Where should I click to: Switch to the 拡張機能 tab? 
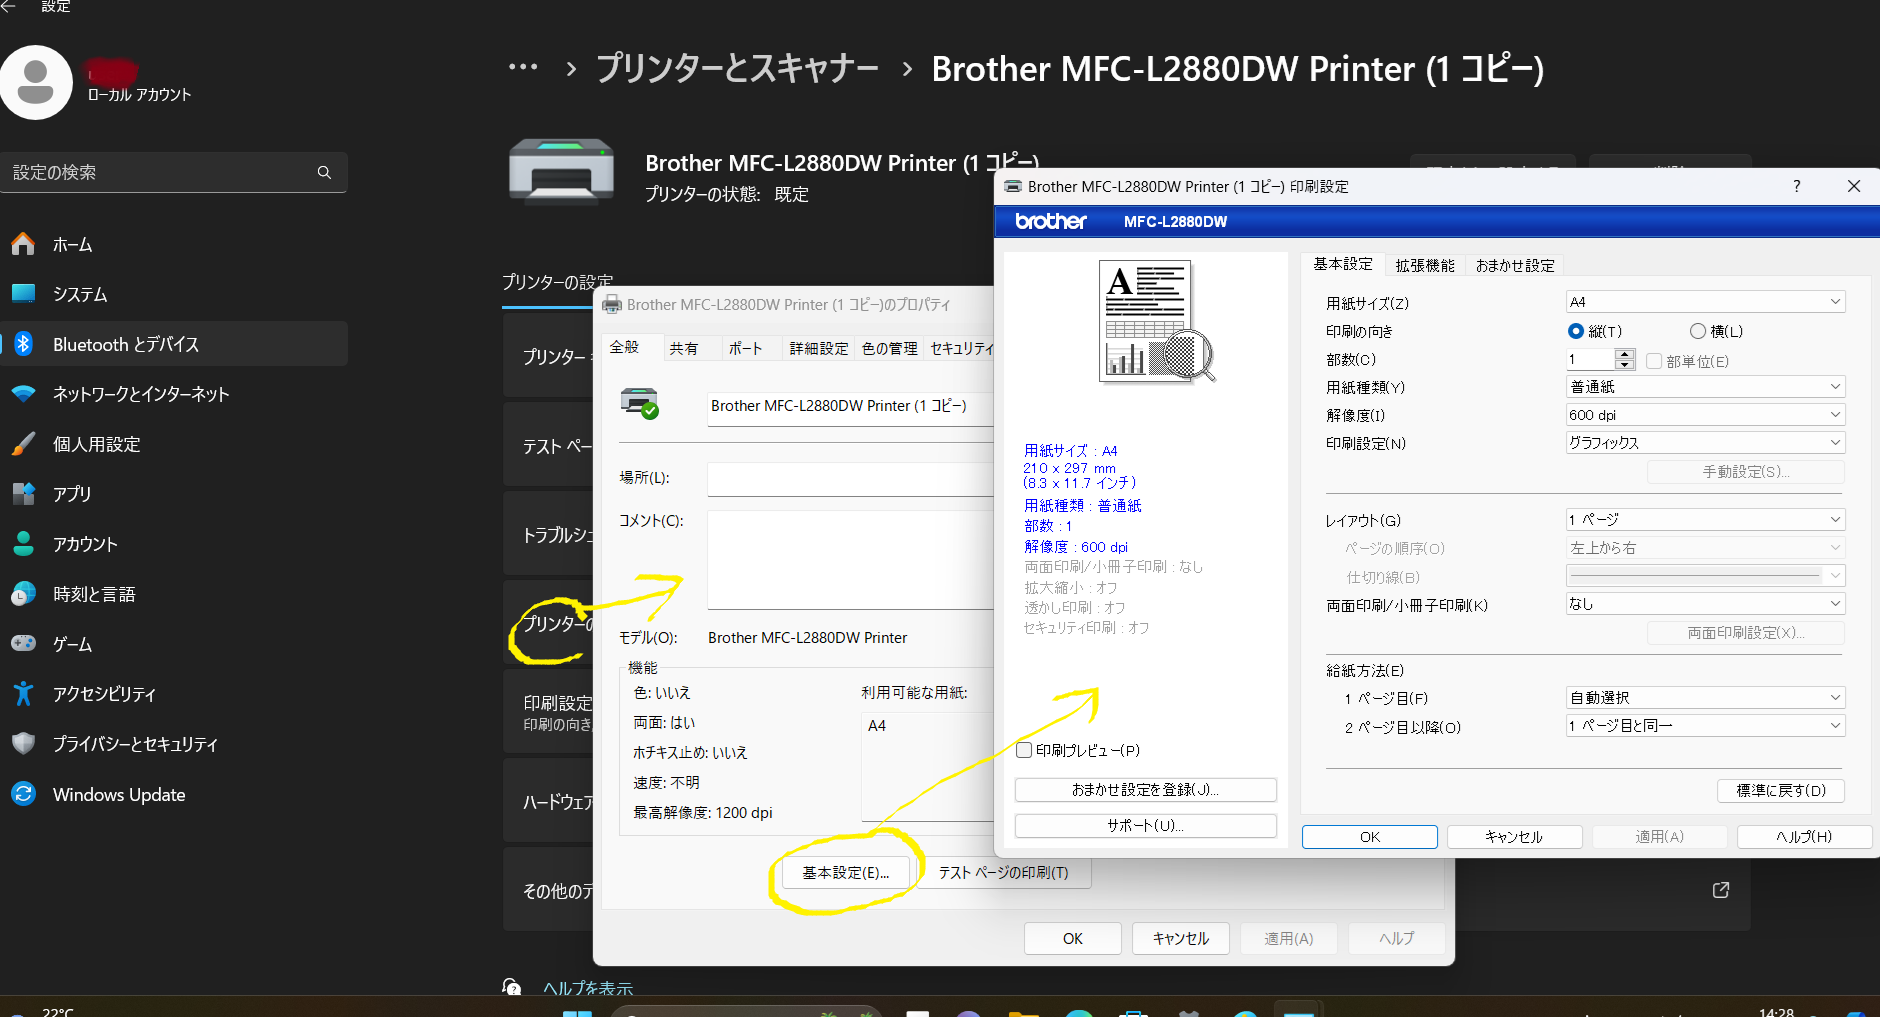[x=1425, y=265]
